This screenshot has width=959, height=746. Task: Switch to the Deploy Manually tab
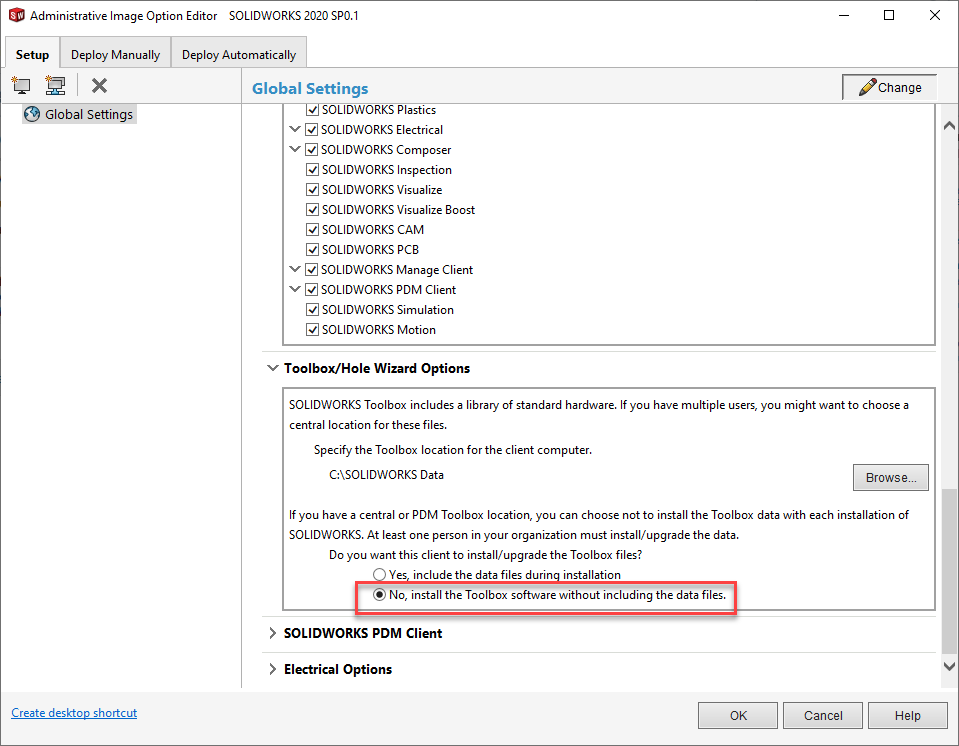(115, 55)
